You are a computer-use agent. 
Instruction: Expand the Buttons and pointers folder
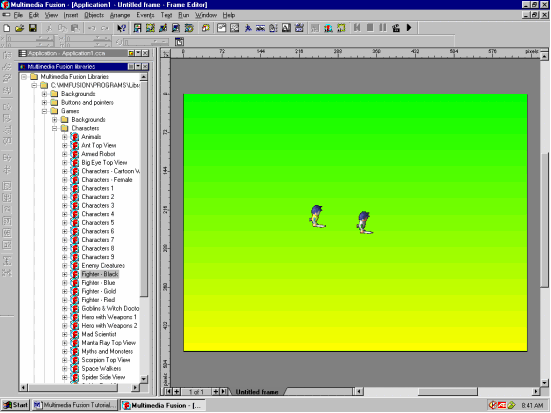pos(45,103)
